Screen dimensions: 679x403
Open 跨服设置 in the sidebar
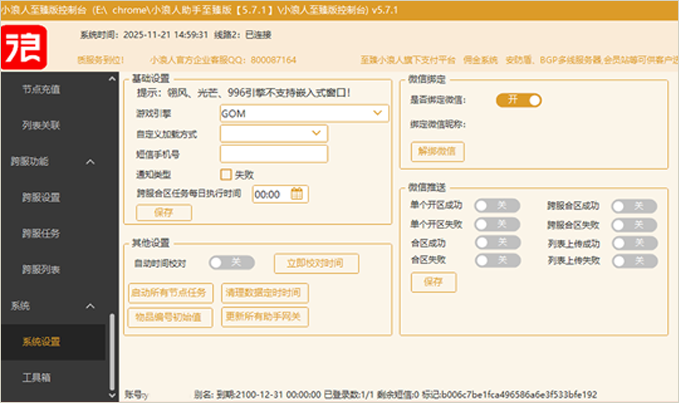pos(42,197)
